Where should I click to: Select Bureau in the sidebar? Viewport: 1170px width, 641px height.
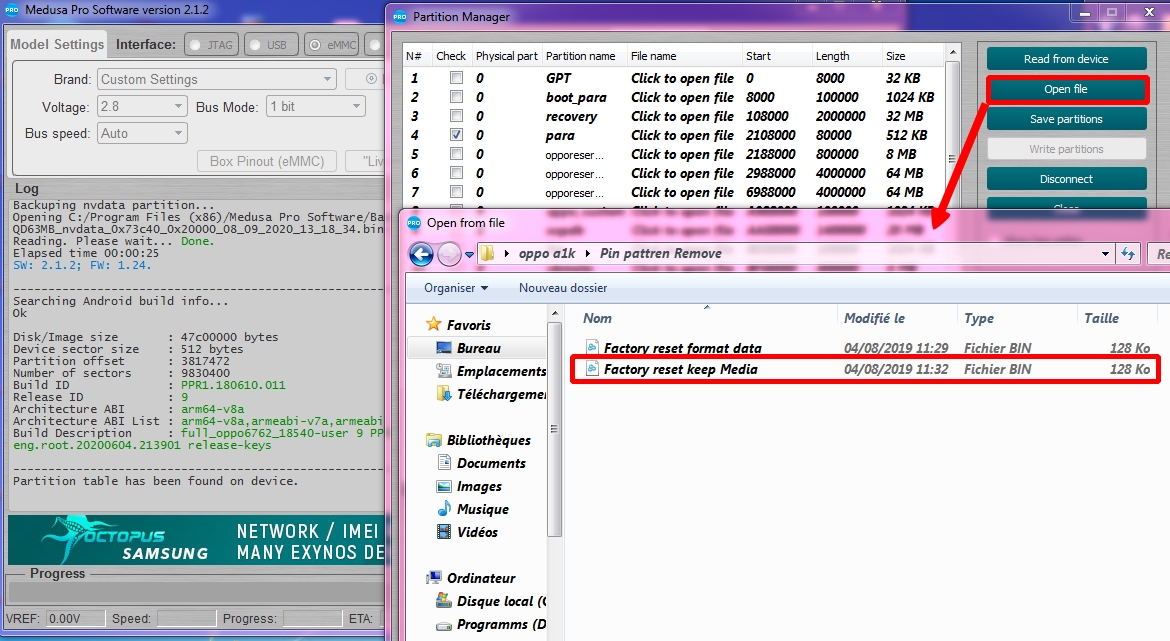478,348
